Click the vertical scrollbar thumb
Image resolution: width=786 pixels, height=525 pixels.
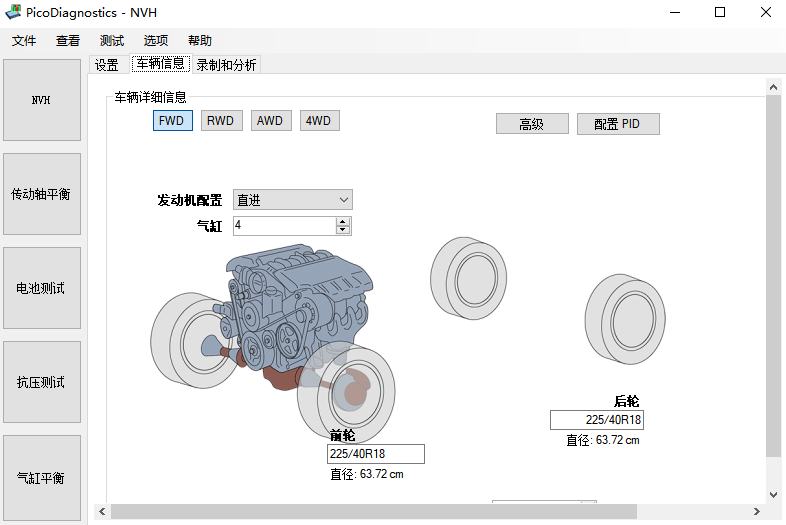click(x=773, y=276)
